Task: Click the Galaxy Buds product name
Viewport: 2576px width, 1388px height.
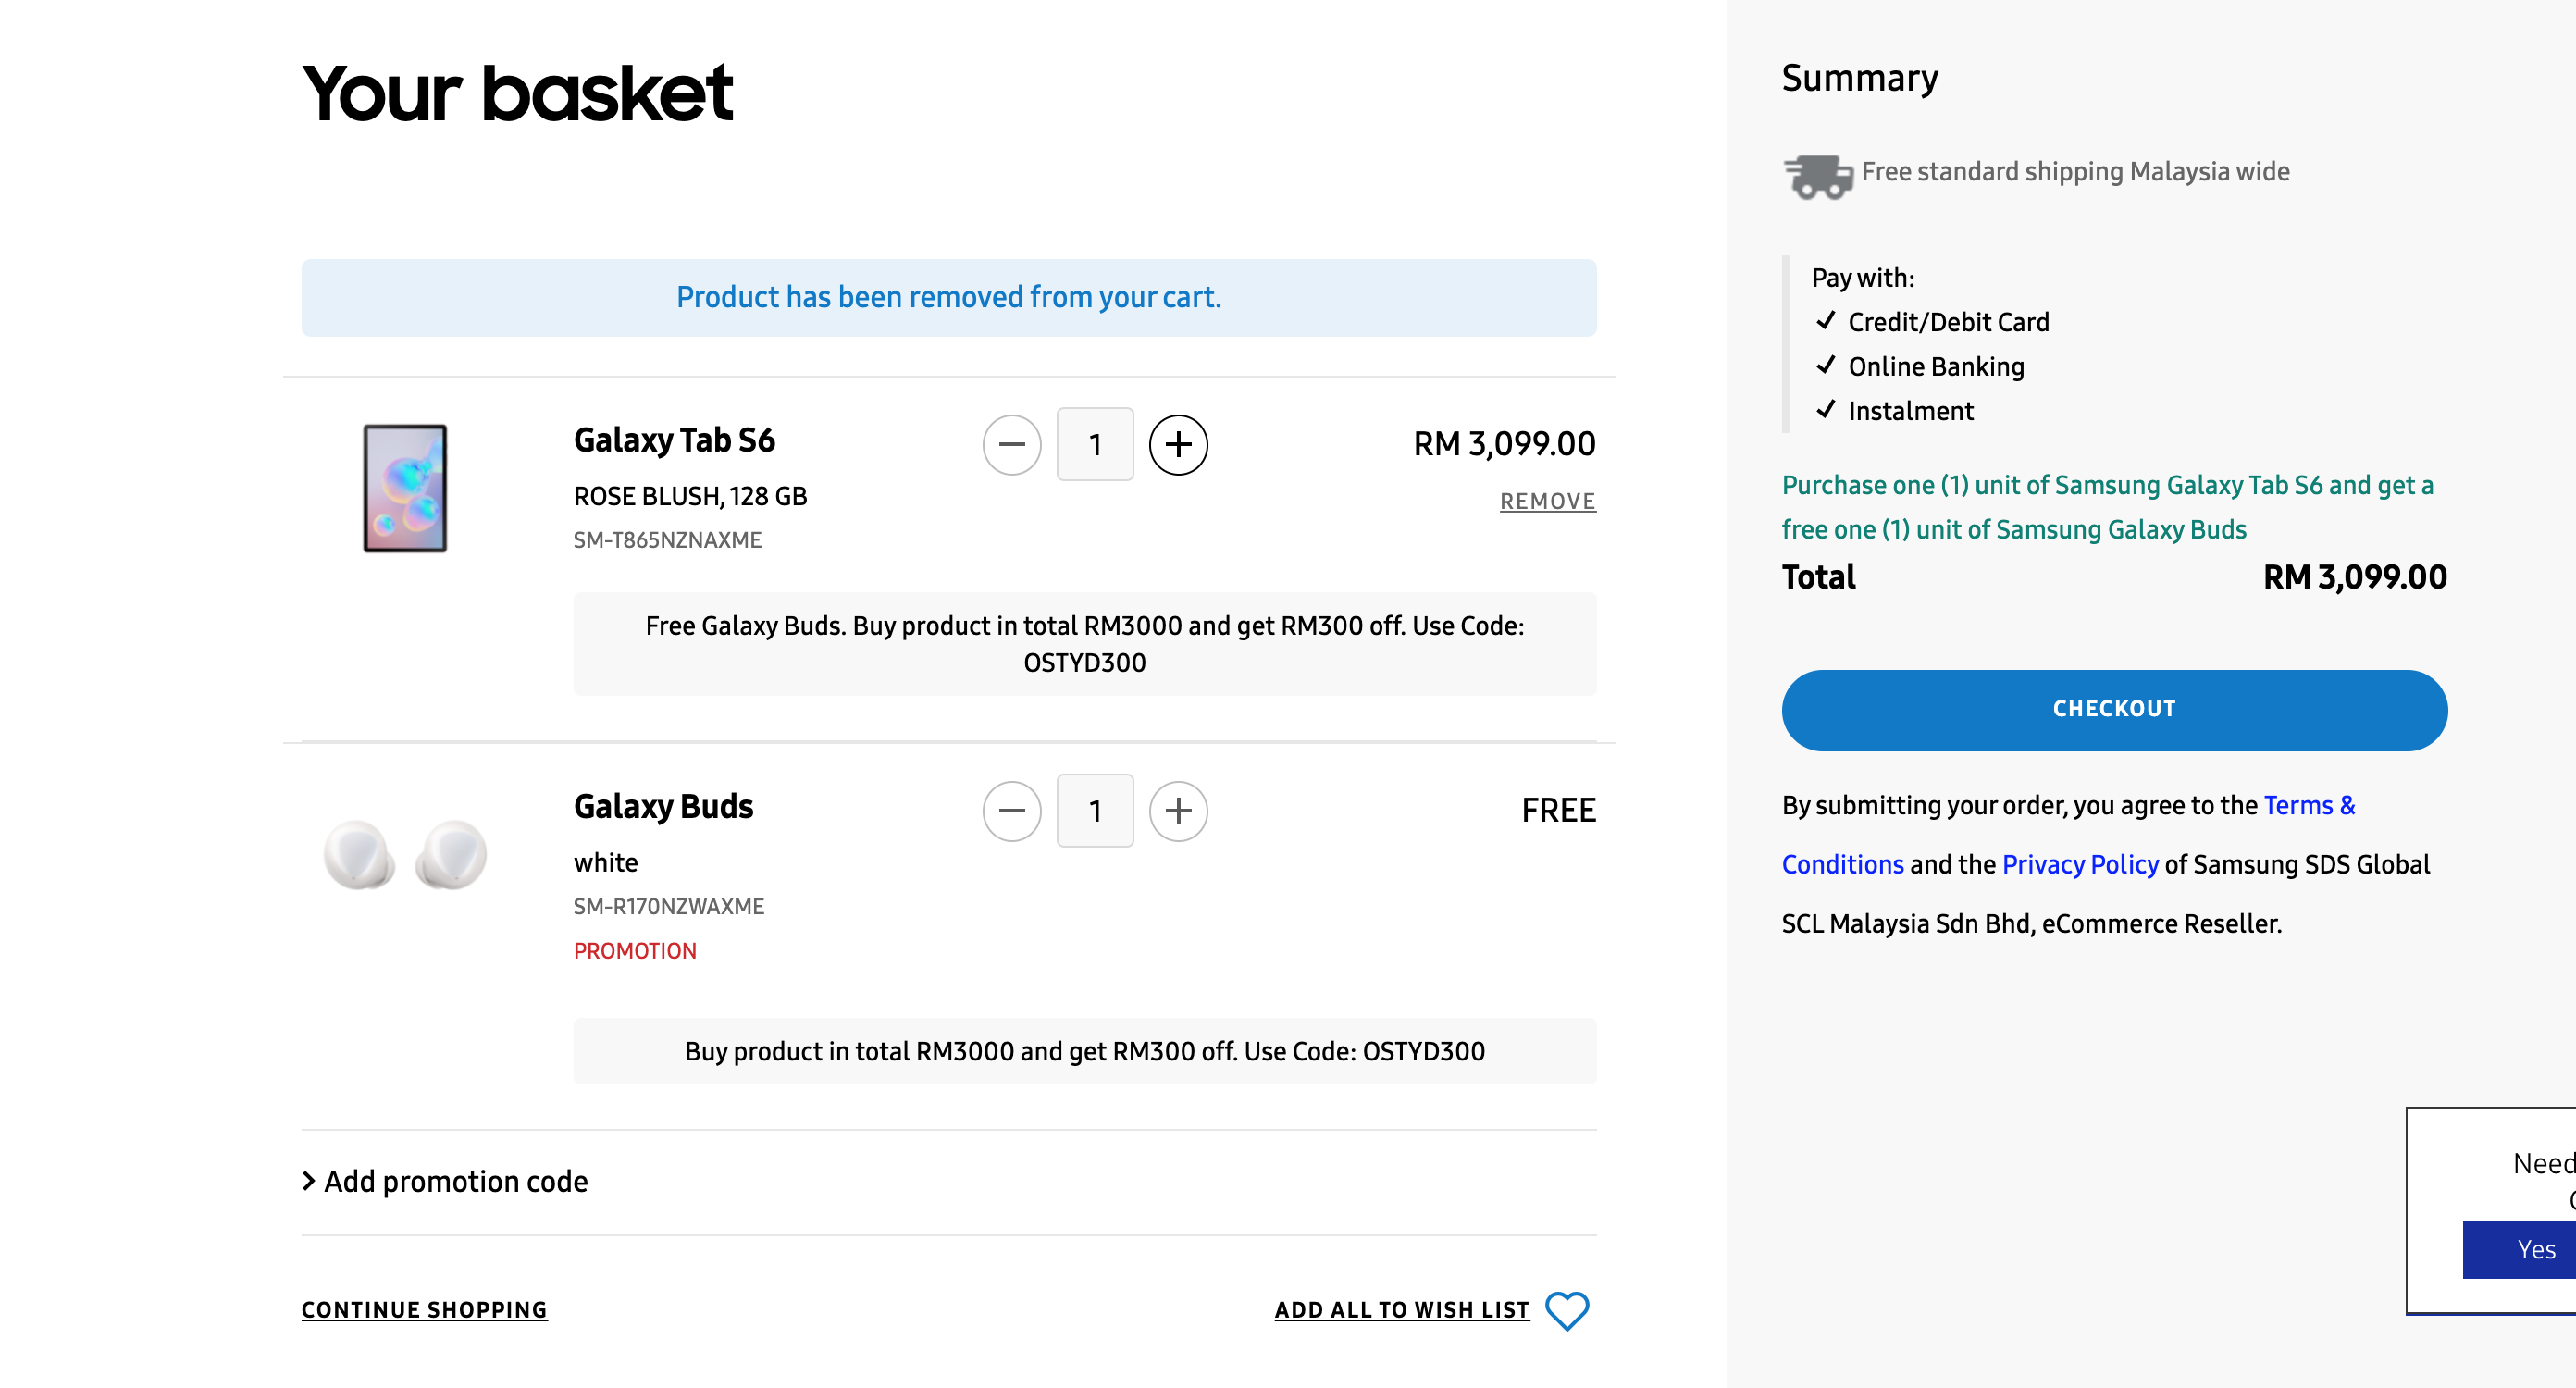Action: pyautogui.click(x=663, y=807)
